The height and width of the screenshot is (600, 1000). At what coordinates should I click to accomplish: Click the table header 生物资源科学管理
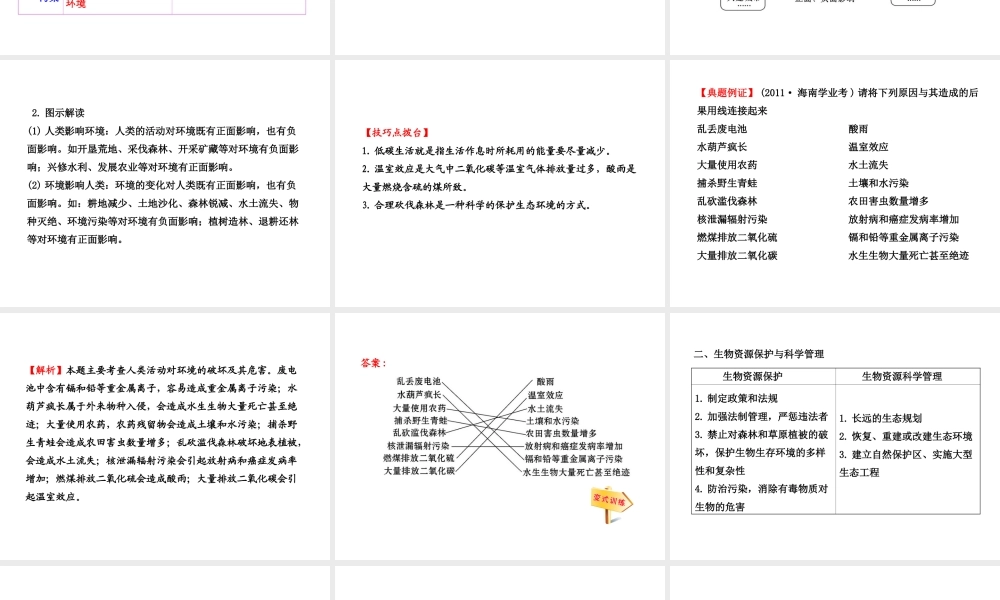click(x=902, y=376)
